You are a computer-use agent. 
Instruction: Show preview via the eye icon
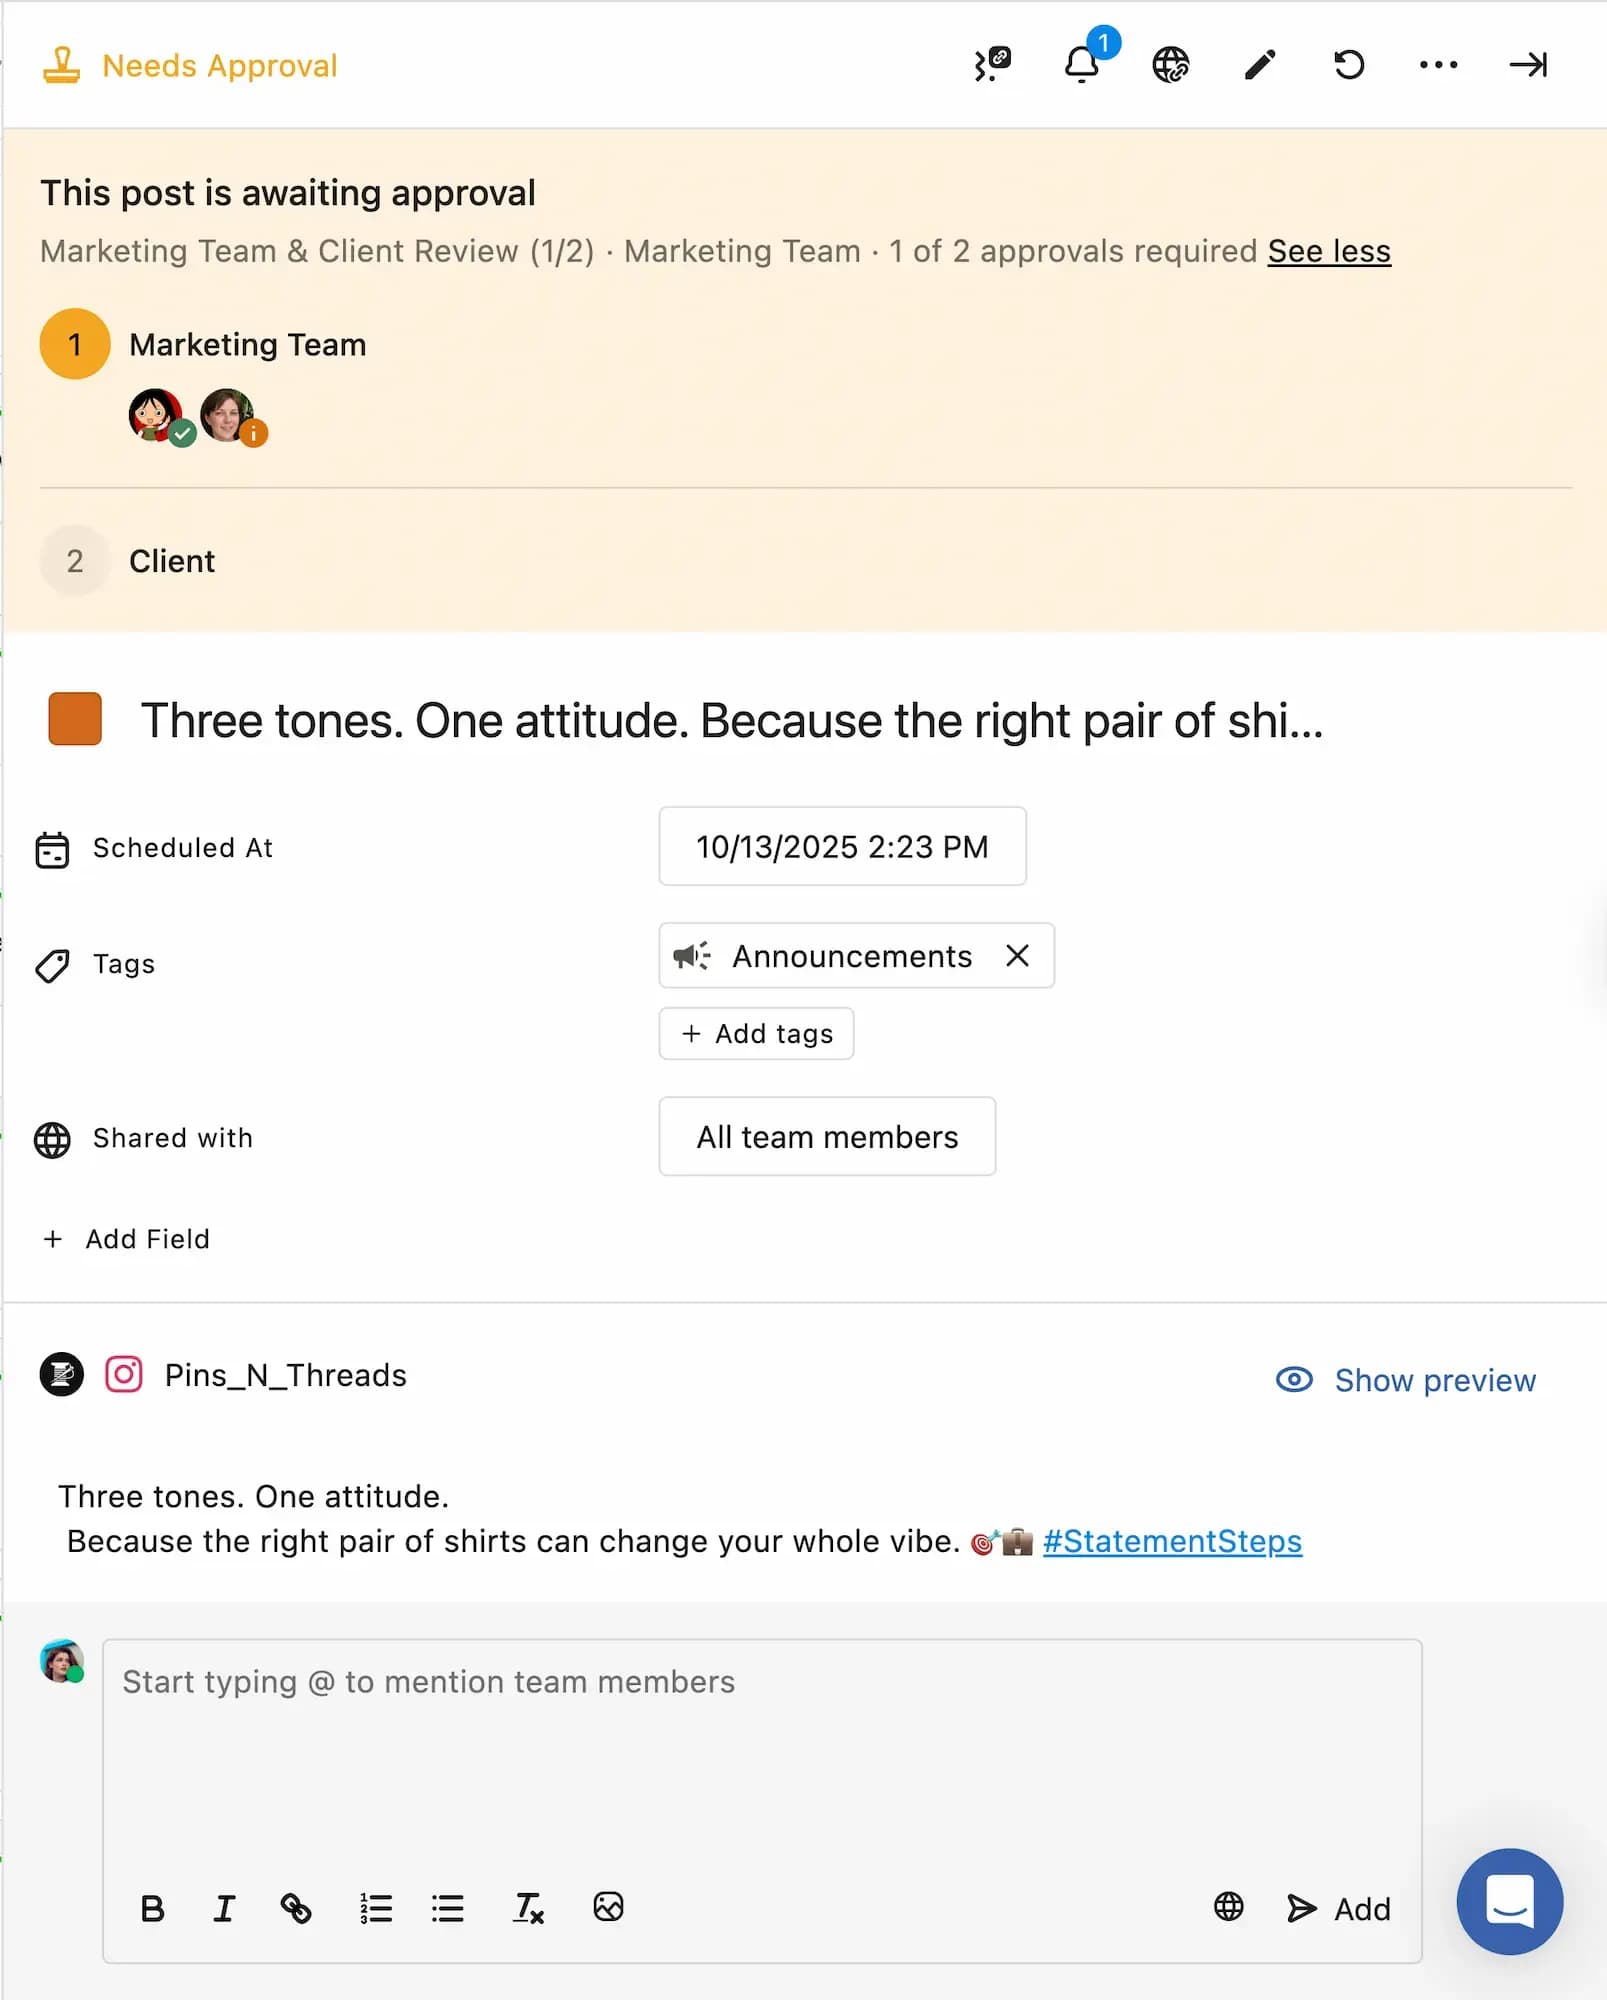click(x=1294, y=1380)
